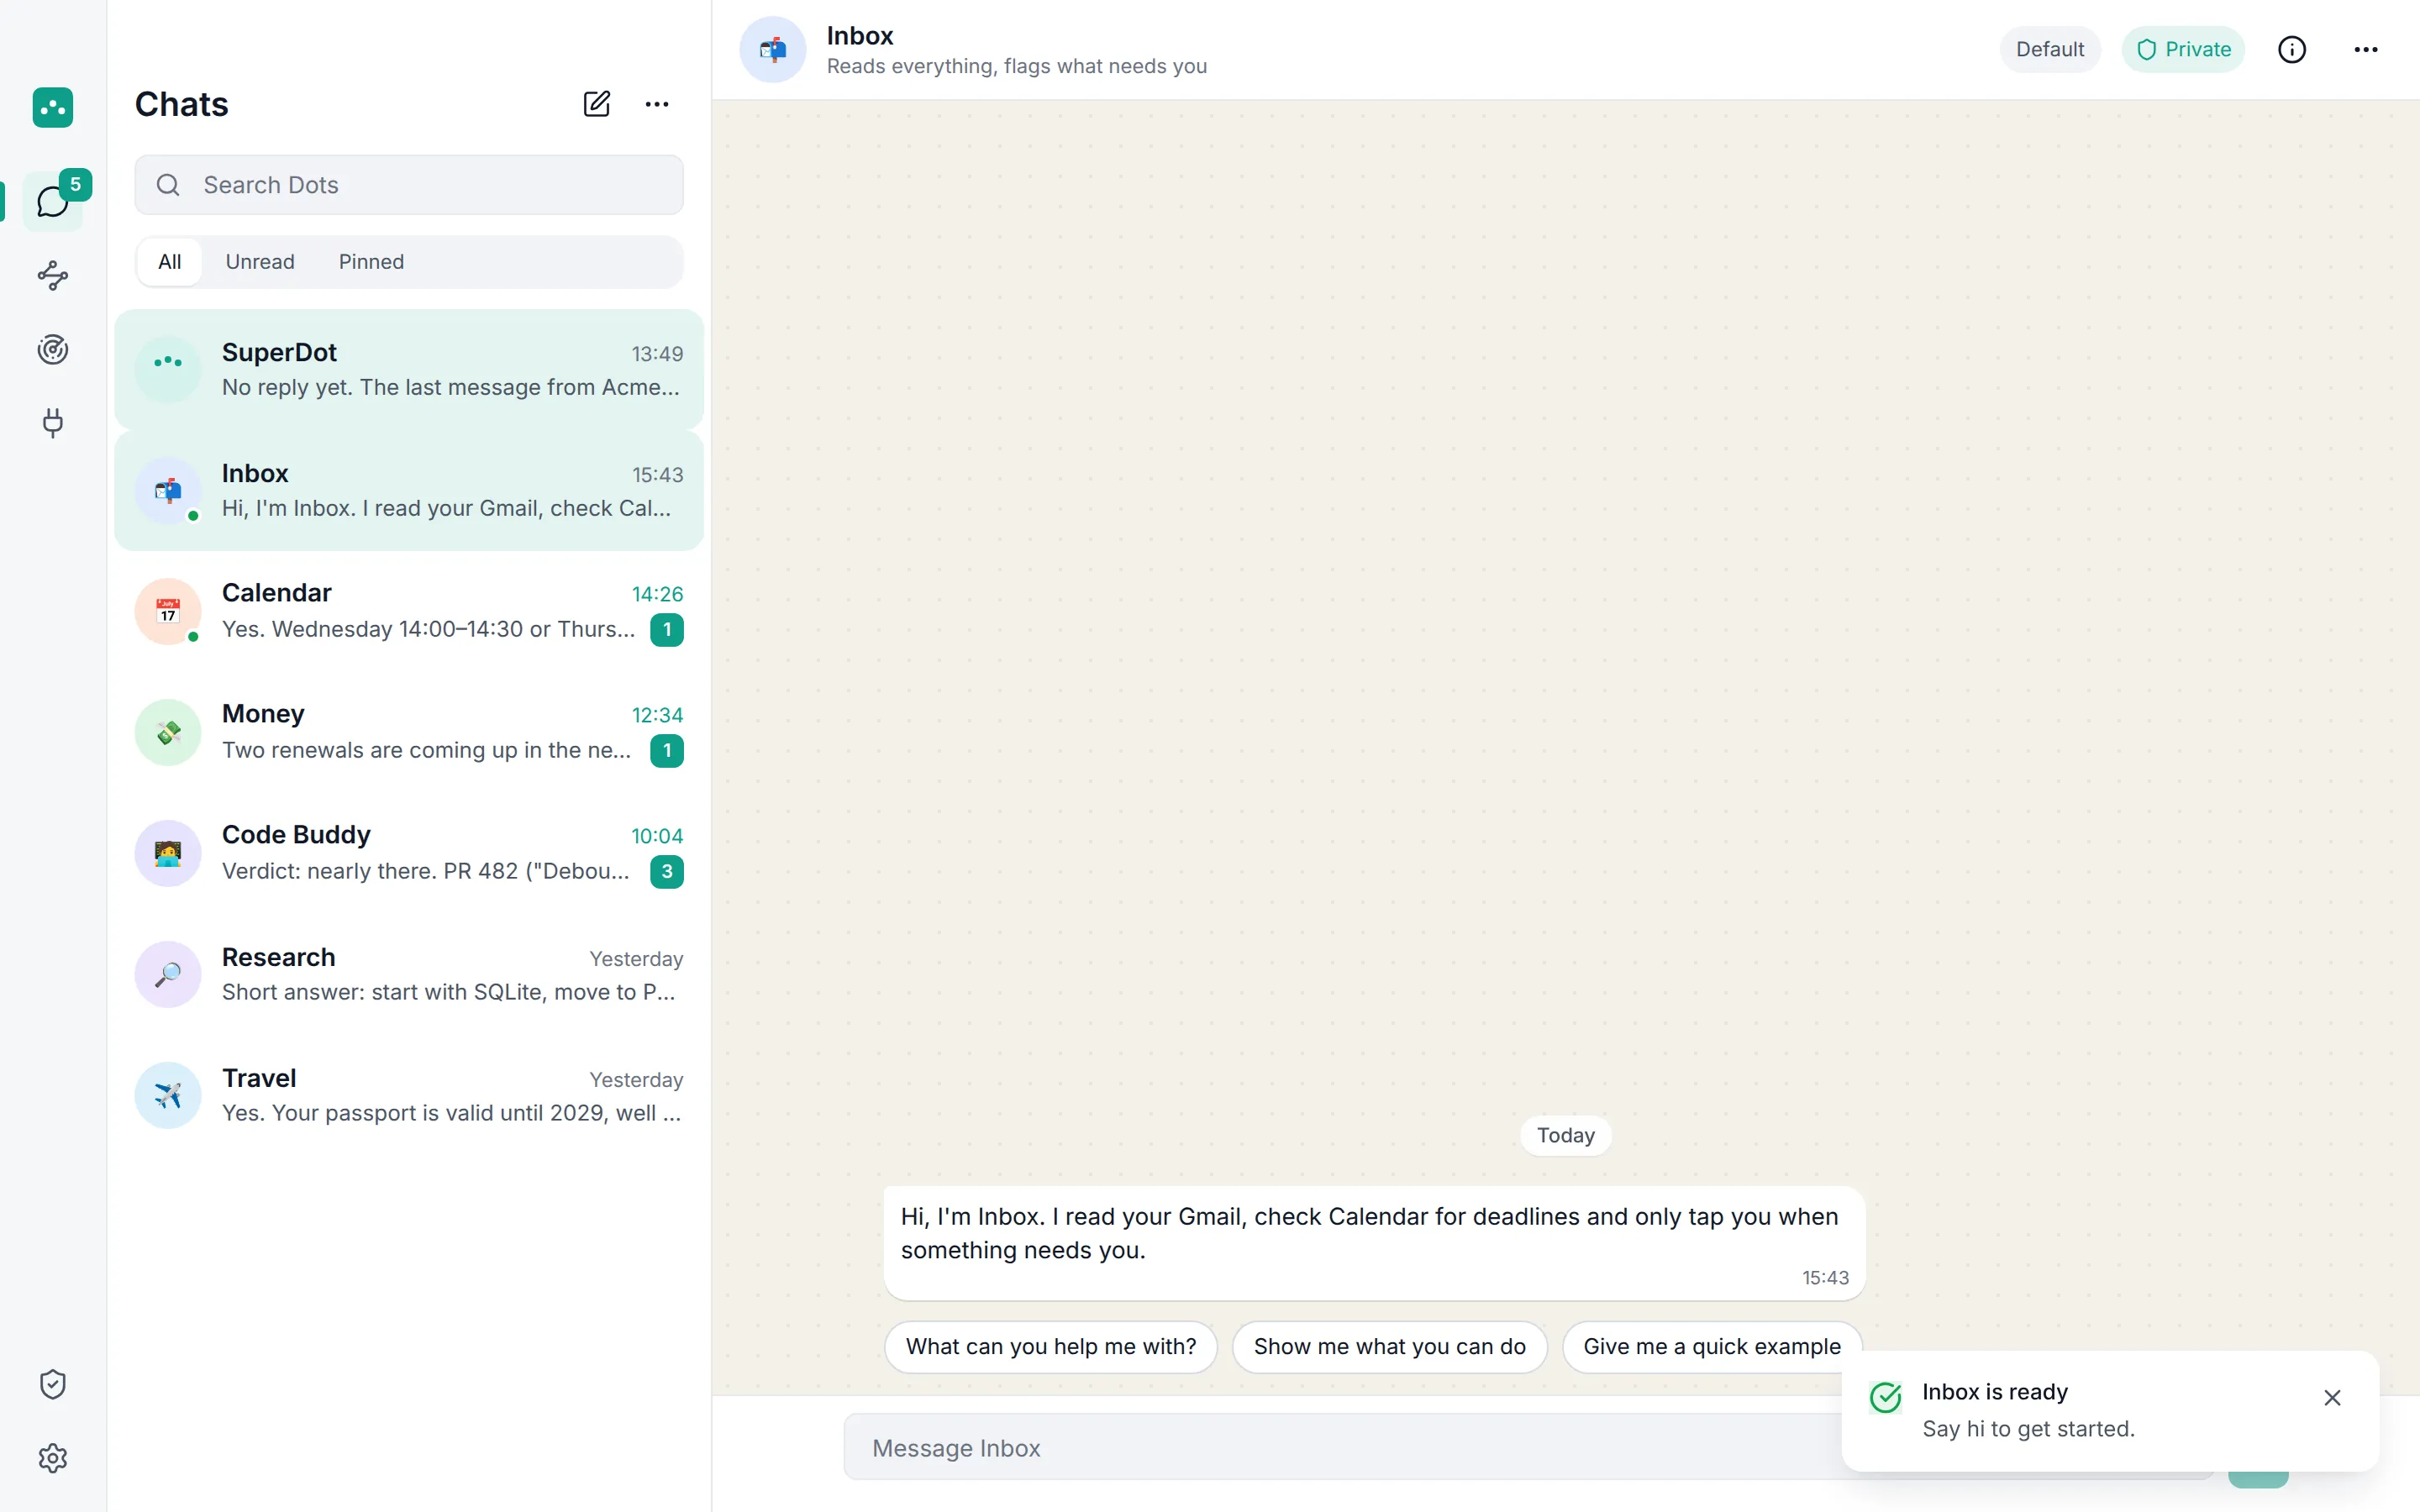
Task: Toggle the Private mode chip
Action: click(x=2183, y=49)
